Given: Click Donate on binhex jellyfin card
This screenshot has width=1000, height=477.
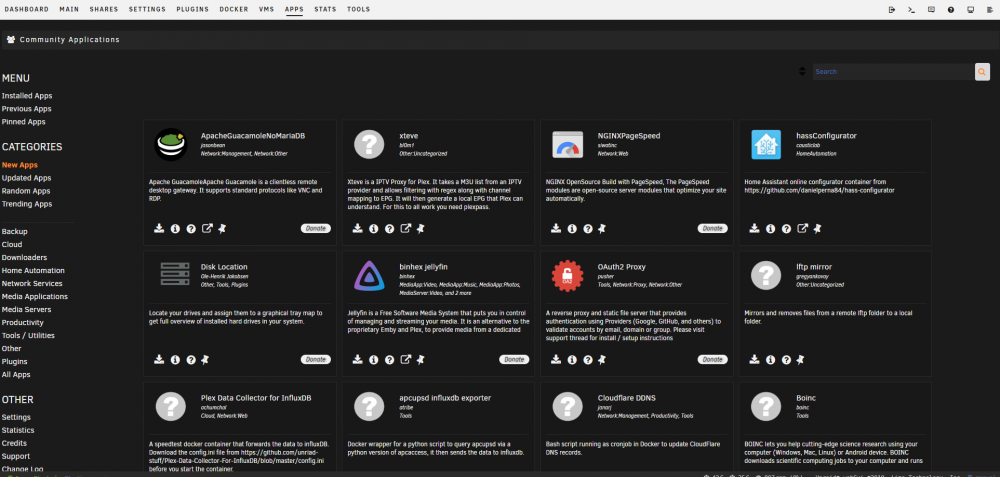Looking at the screenshot, I should click(514, 360).
